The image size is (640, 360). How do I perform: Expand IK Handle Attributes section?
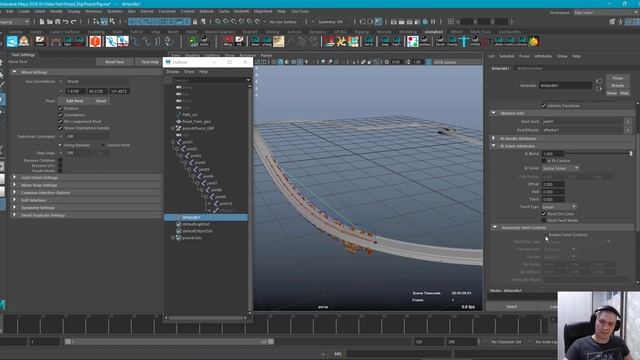(493, 139)
